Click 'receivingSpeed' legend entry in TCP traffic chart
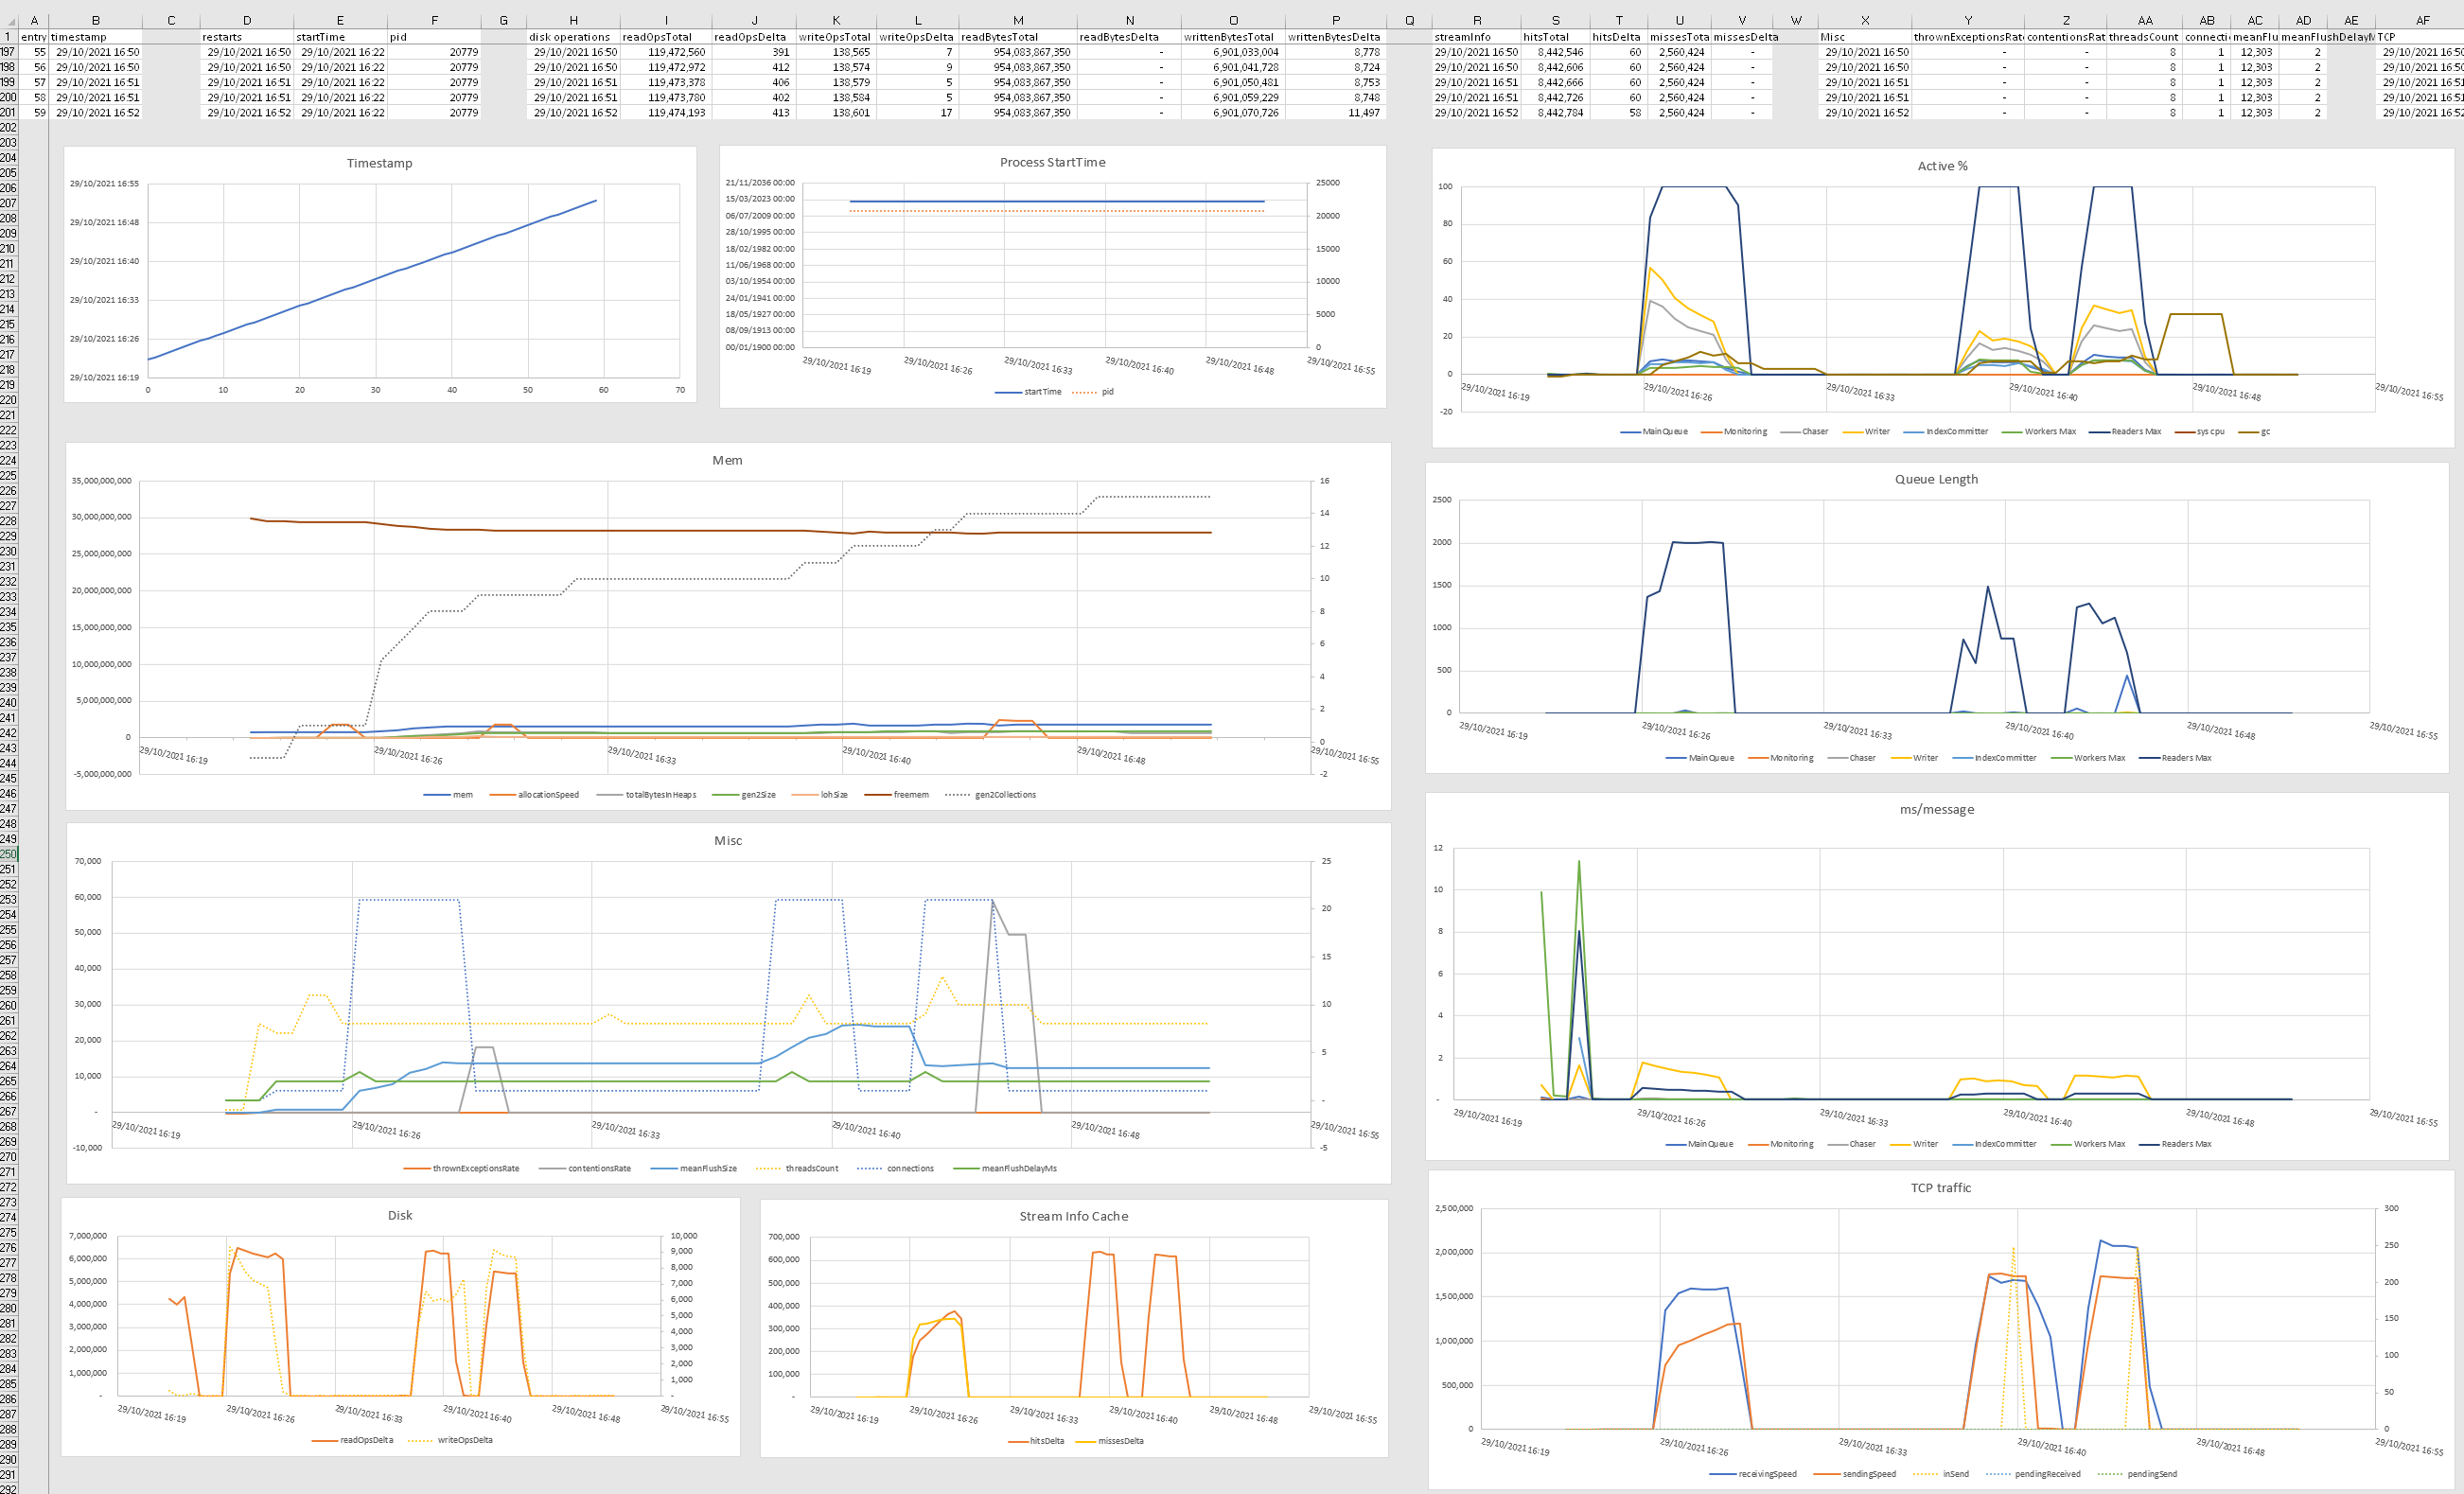Image resolution: width=2464 pixels, height=1494 pixels. pos(1753,1474)
